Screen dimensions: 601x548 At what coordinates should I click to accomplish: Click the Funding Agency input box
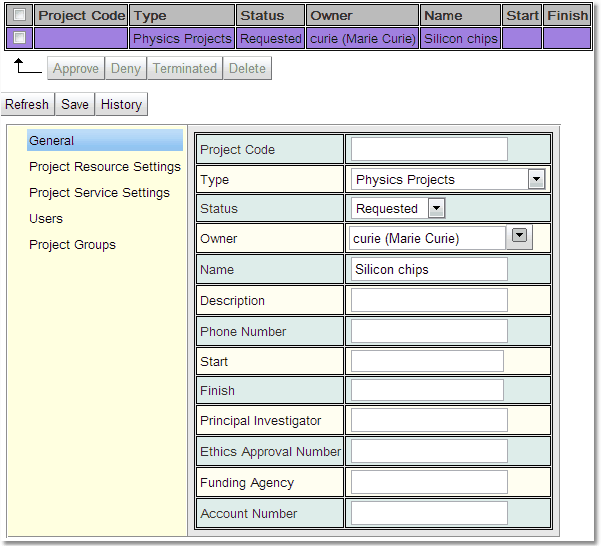(429, 483)
